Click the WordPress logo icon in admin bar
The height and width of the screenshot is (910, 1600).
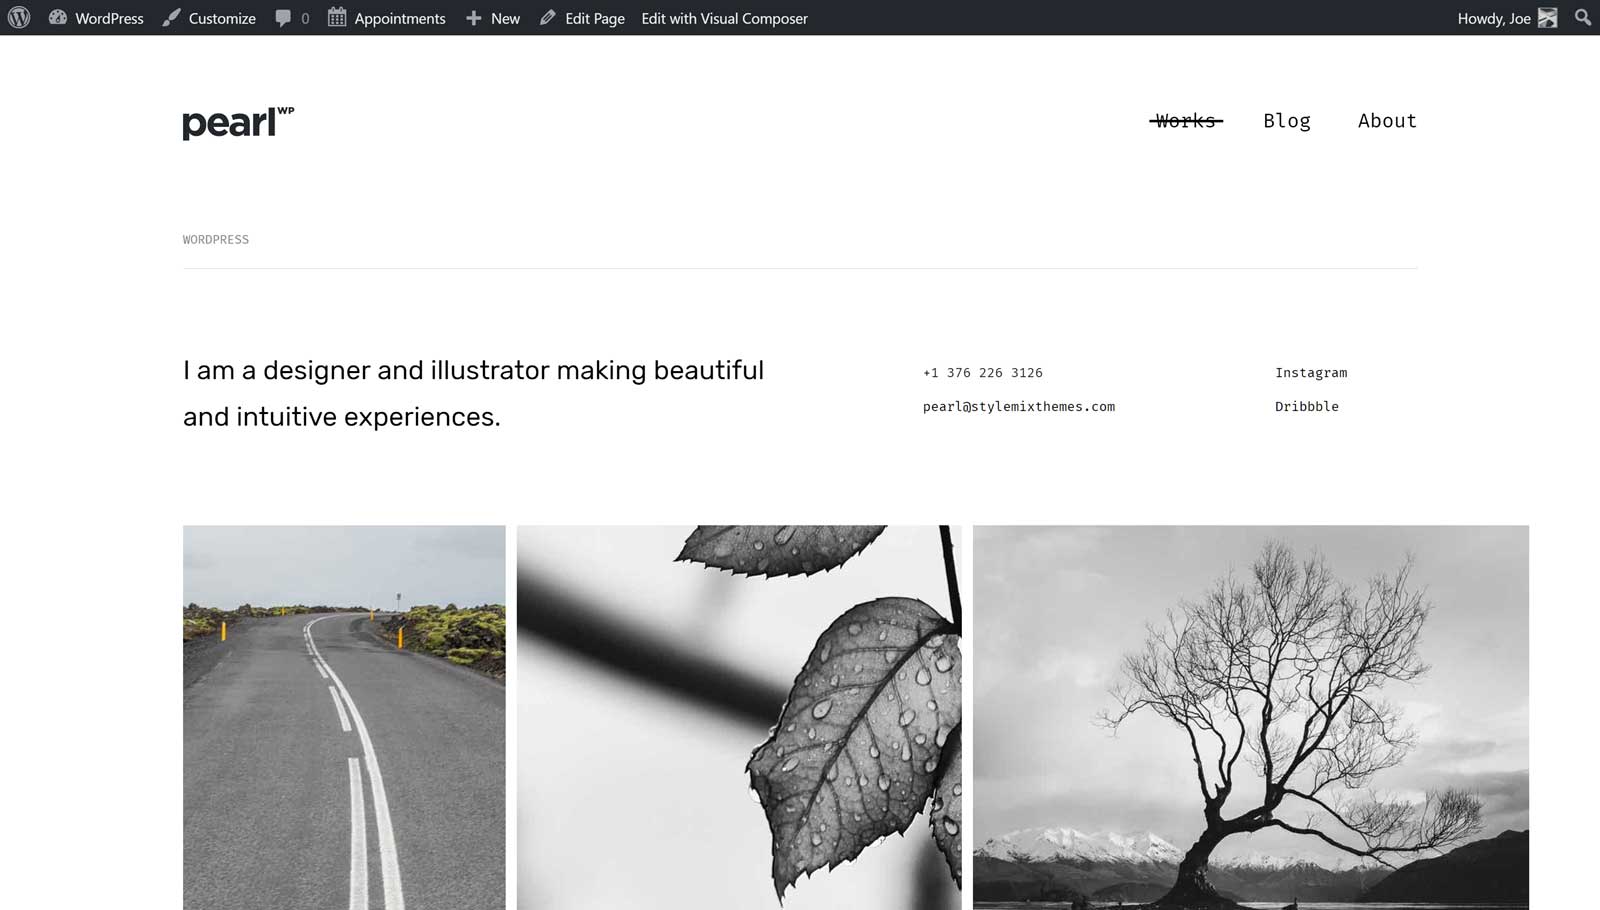click(19, 18)
